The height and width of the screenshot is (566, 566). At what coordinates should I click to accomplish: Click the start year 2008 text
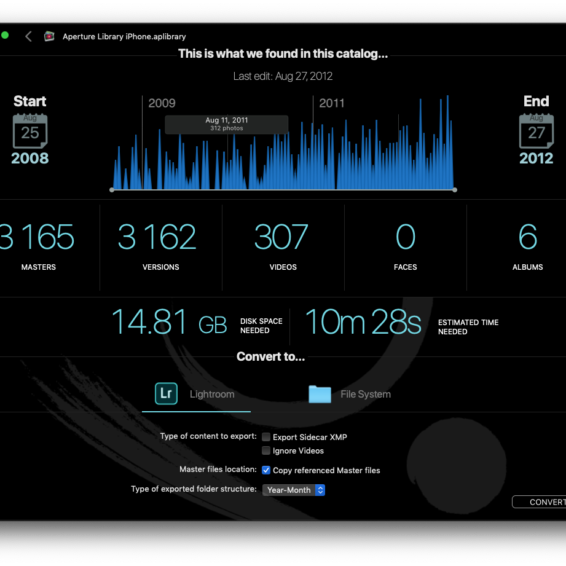pos(30,158)
